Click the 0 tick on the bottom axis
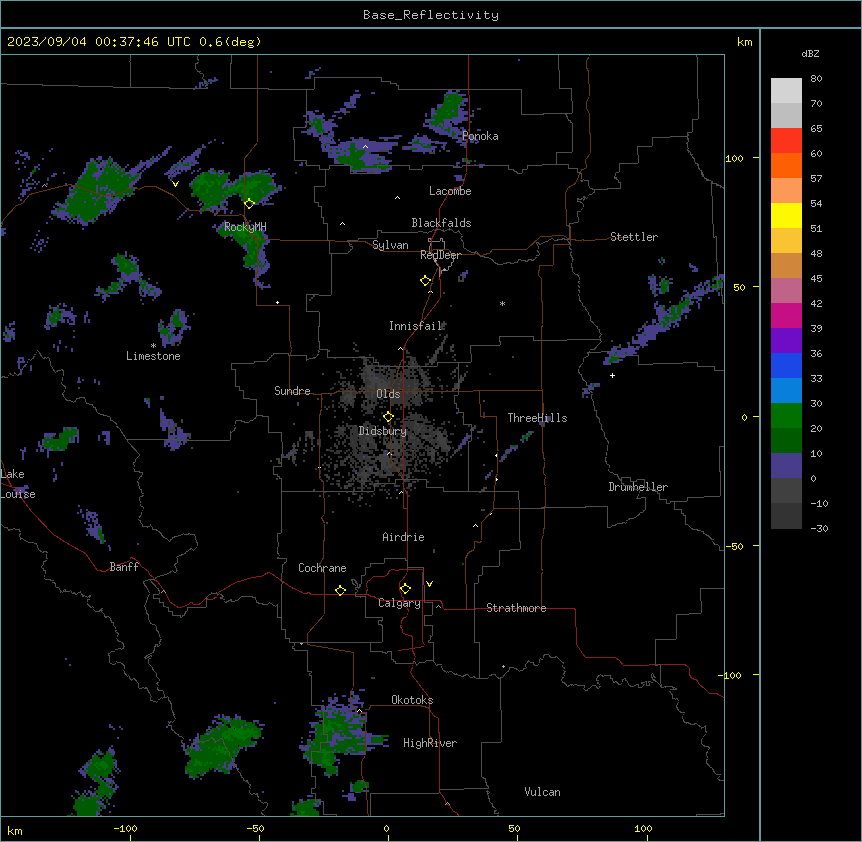Viewport: 862px width, 842px height. pyautogui.click(x=386, y=828)
